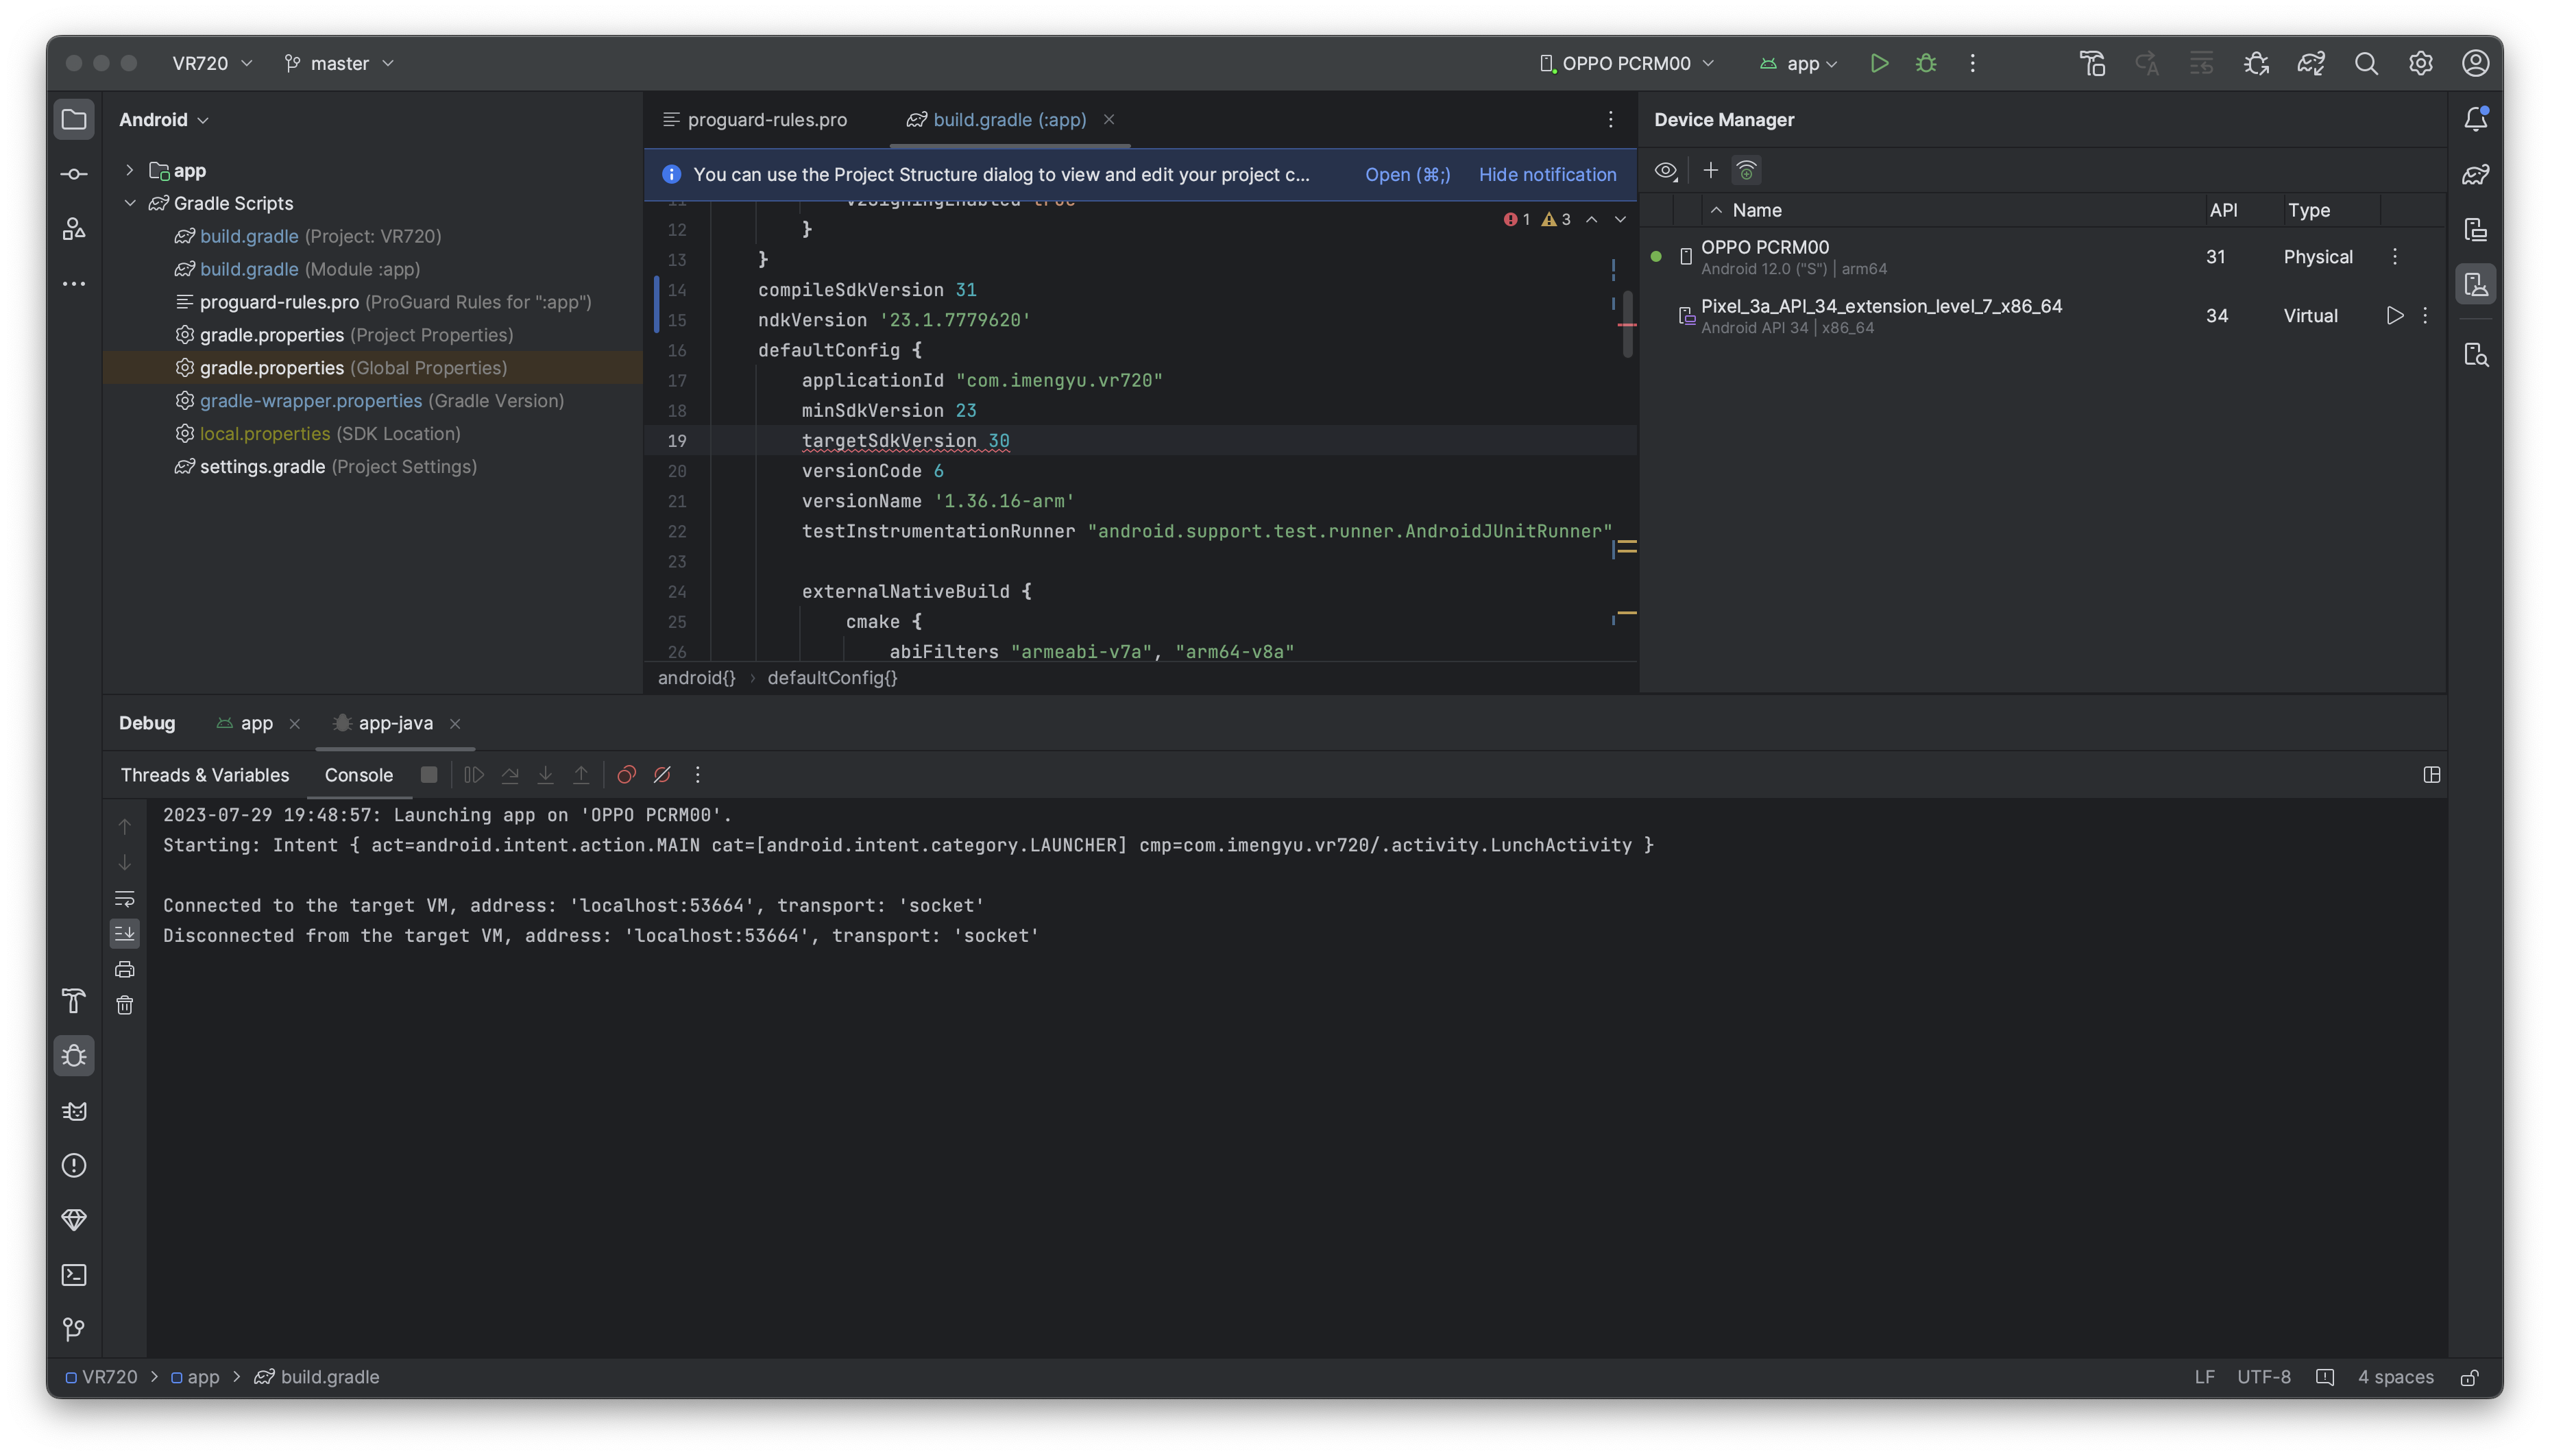Click the Pair devices over Wi-Fi icon
This screenshot has width=2550, height=1456.
pos(1746,171)
